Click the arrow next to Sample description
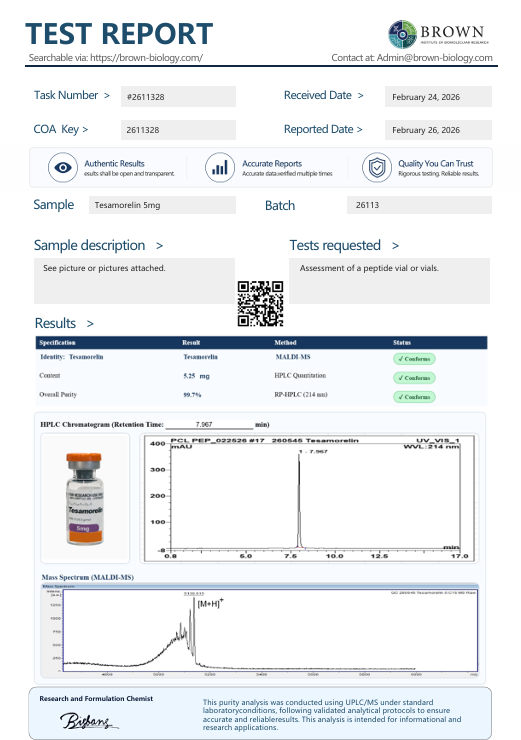 (160, 246)
